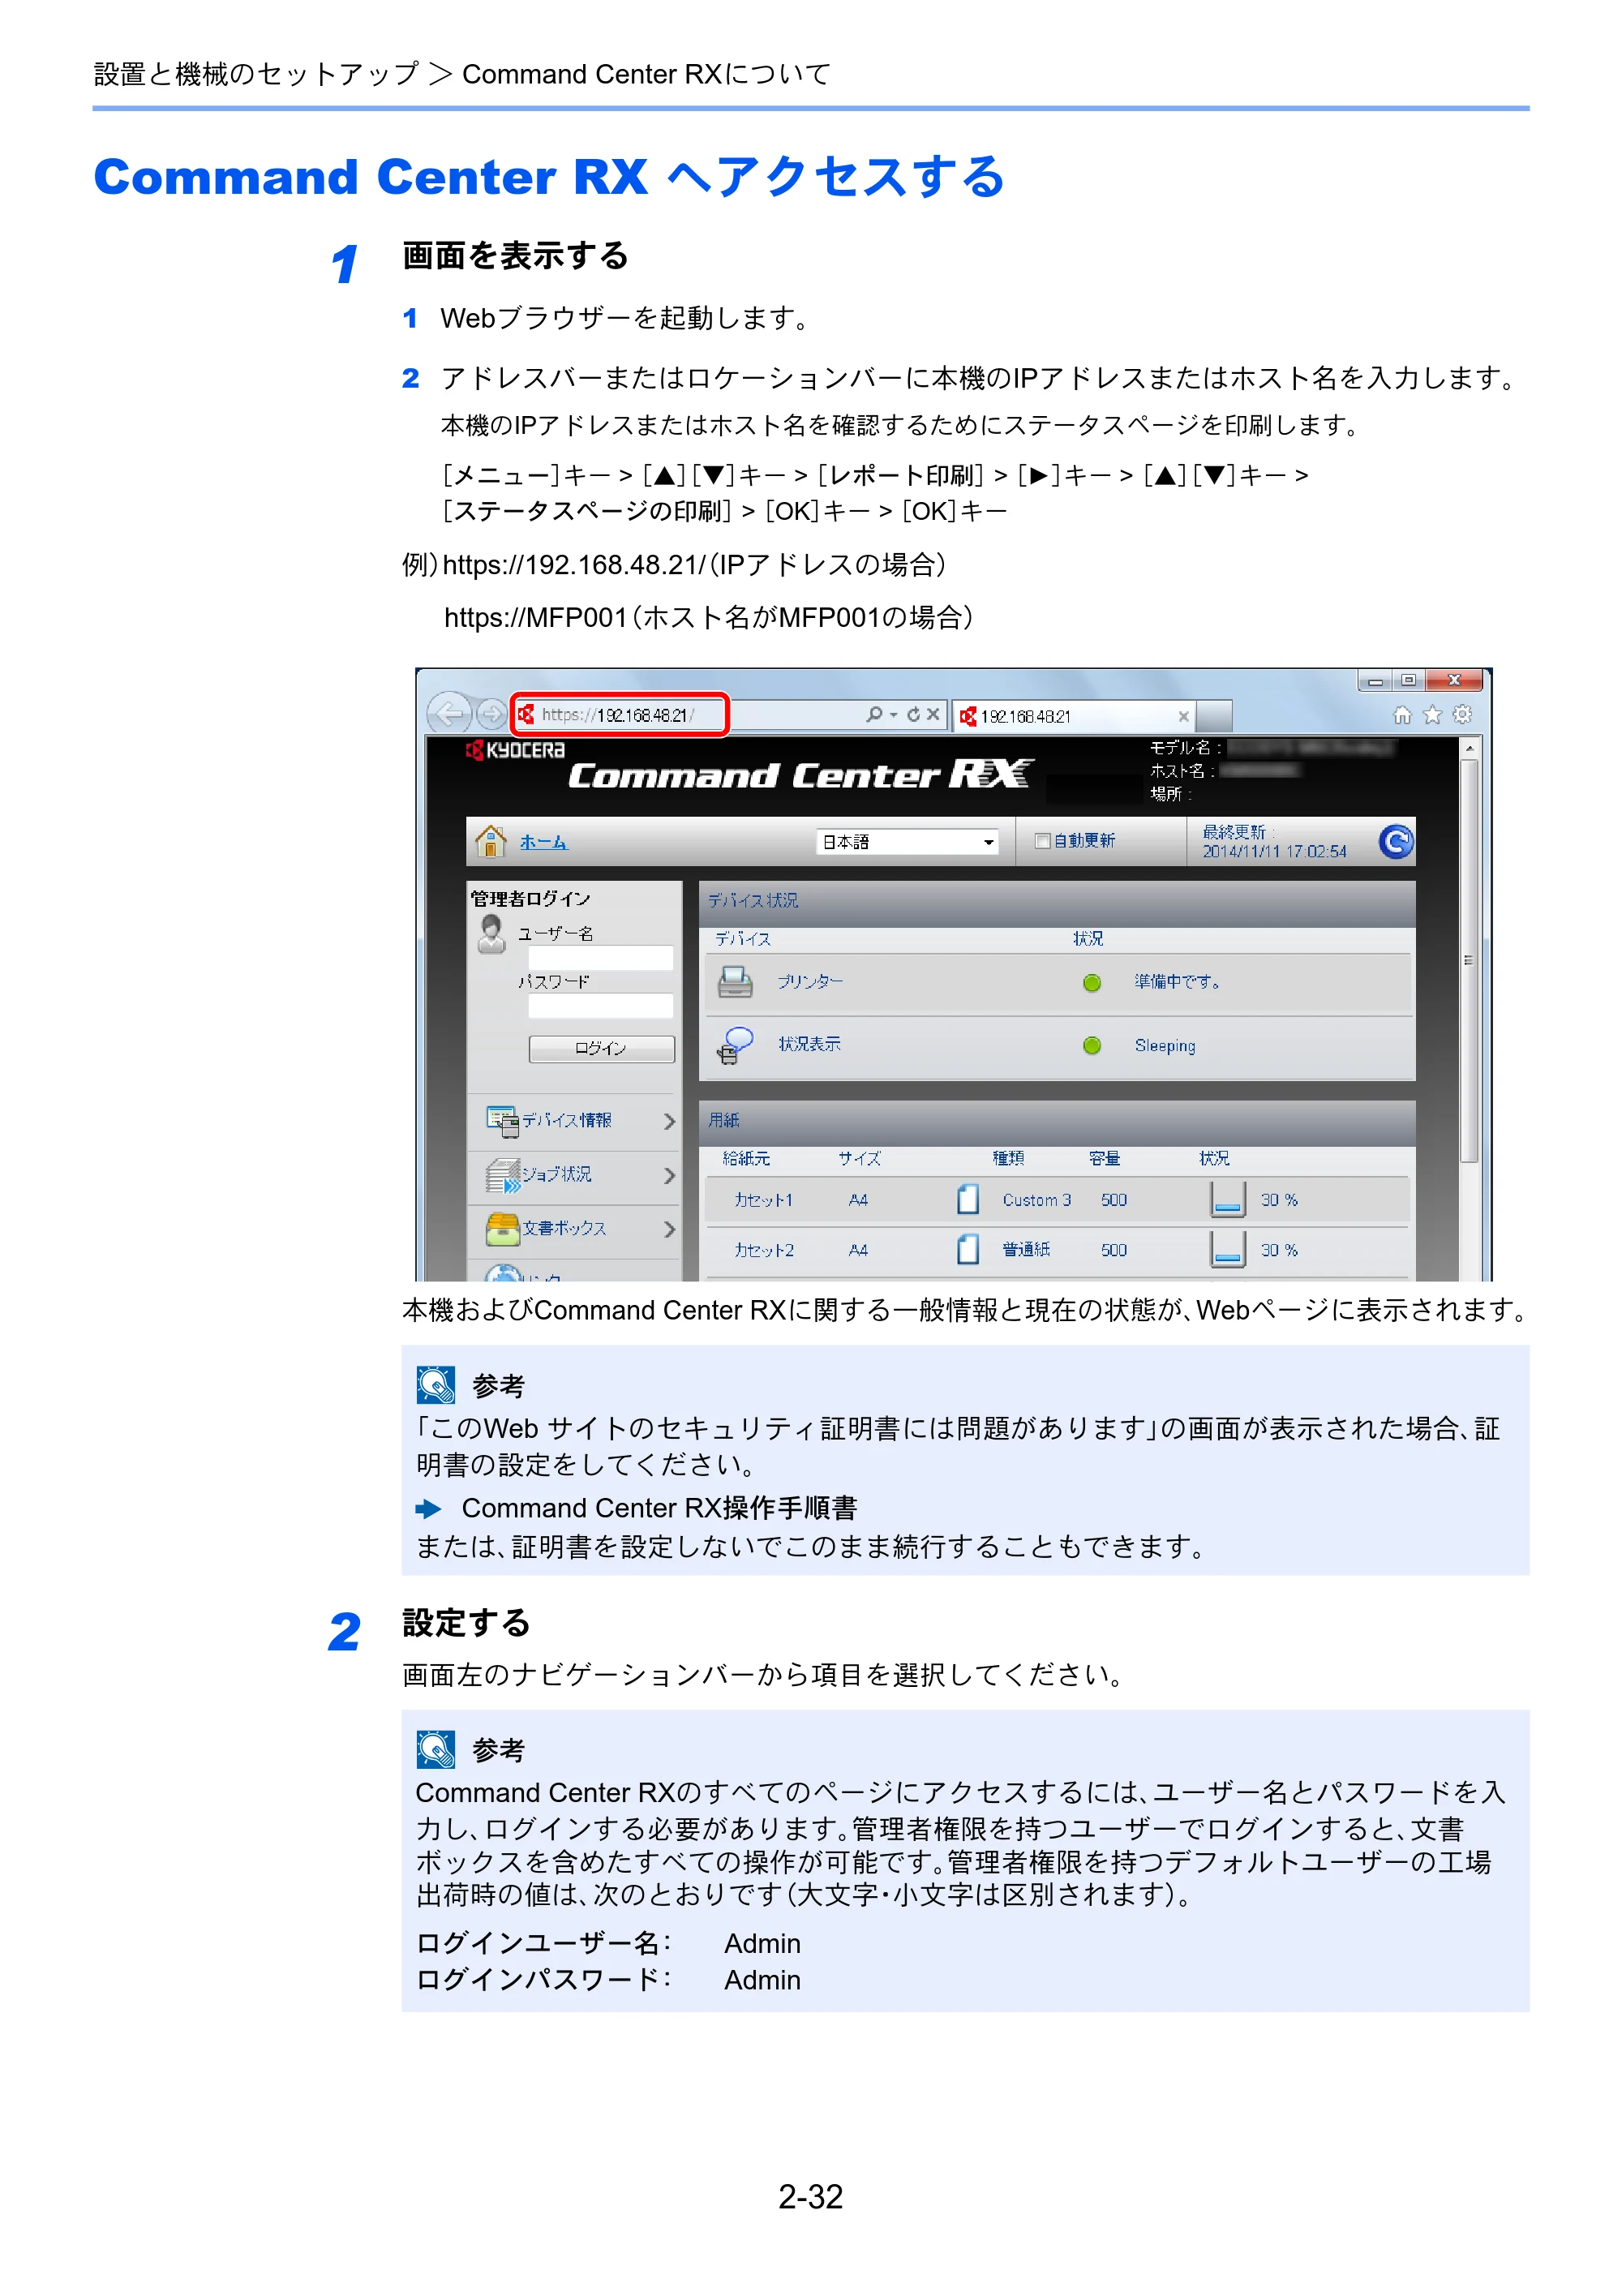This screenshot has height=2296, width=1622.
Task: Expand the デバイス情報 menu chevron
Action: (669, 1122)
